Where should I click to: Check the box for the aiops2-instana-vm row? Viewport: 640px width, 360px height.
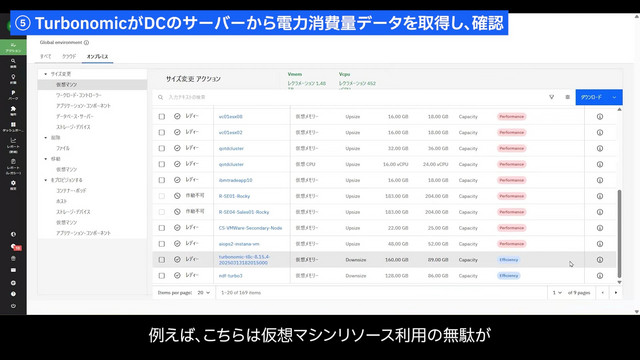(x=162, y=244)
